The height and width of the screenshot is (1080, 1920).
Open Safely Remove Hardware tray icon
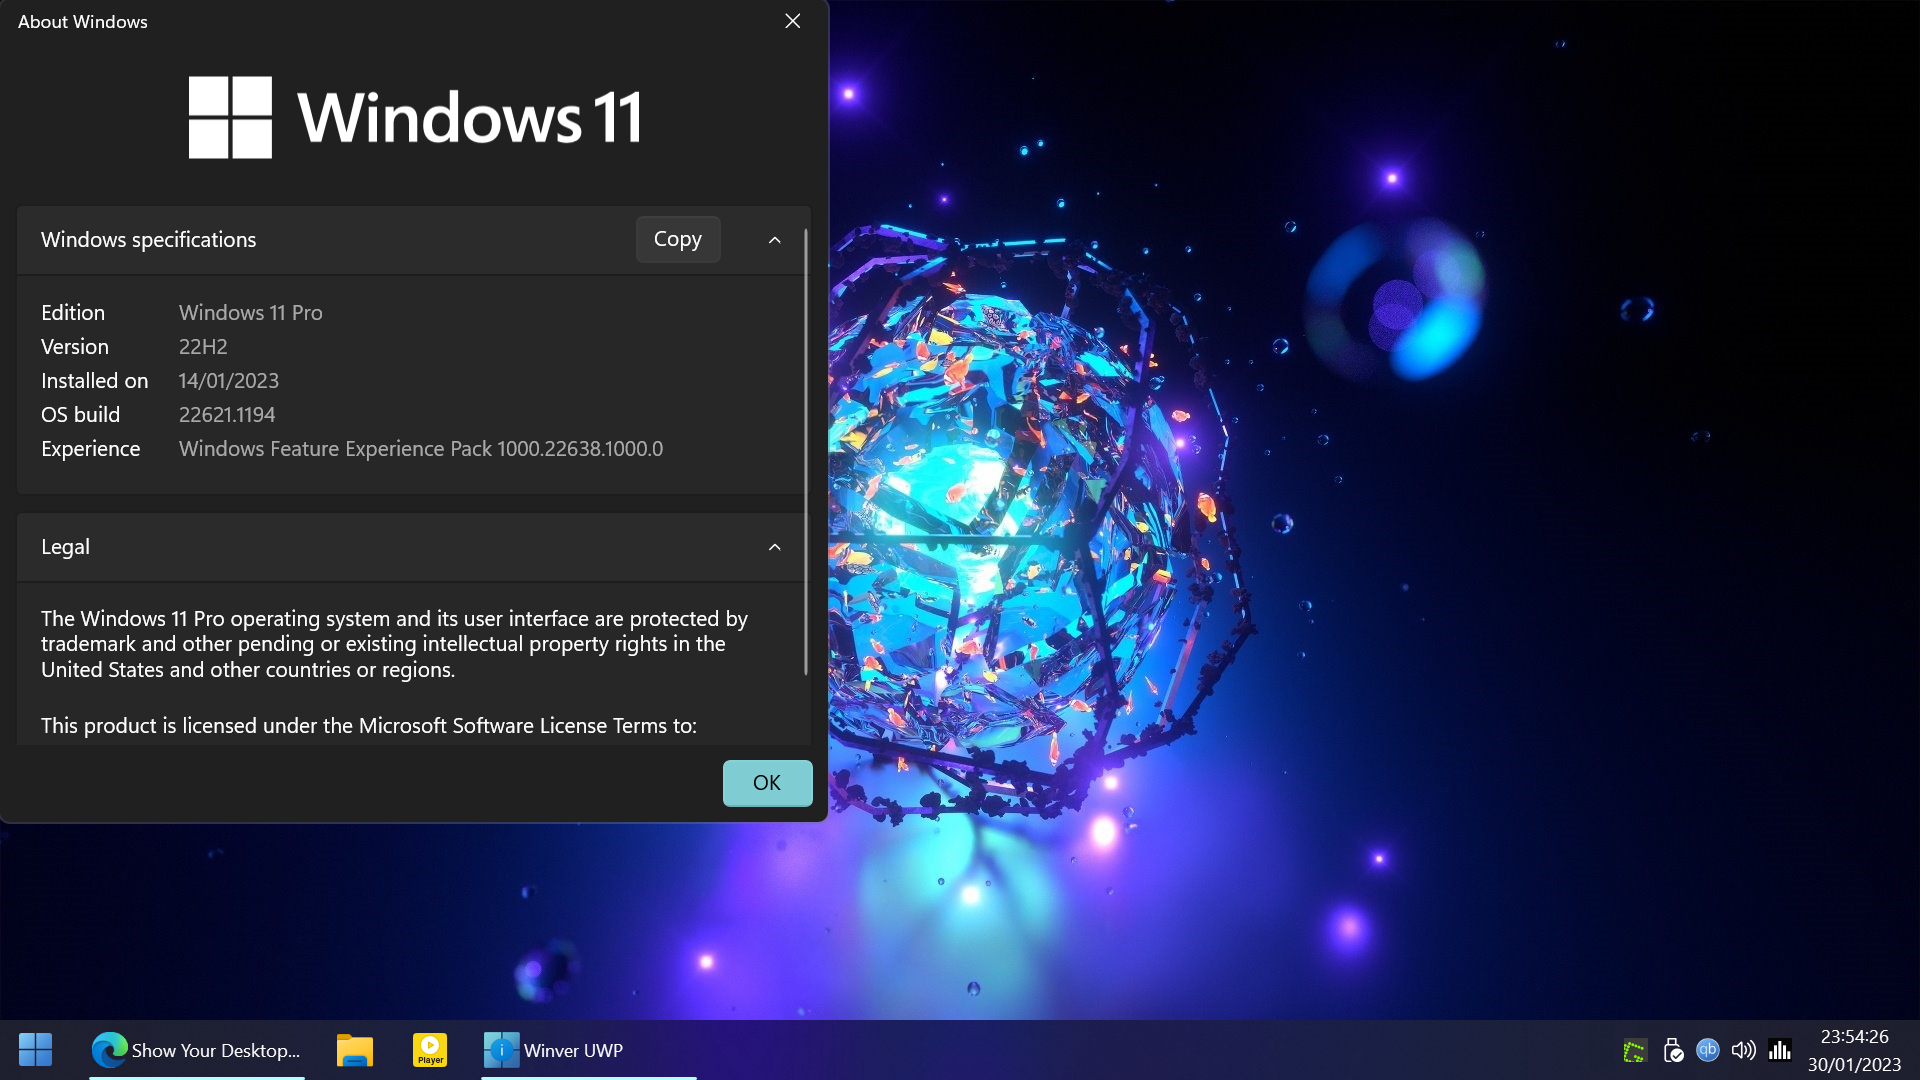pyautogui.click(x=1672, y=1051)
